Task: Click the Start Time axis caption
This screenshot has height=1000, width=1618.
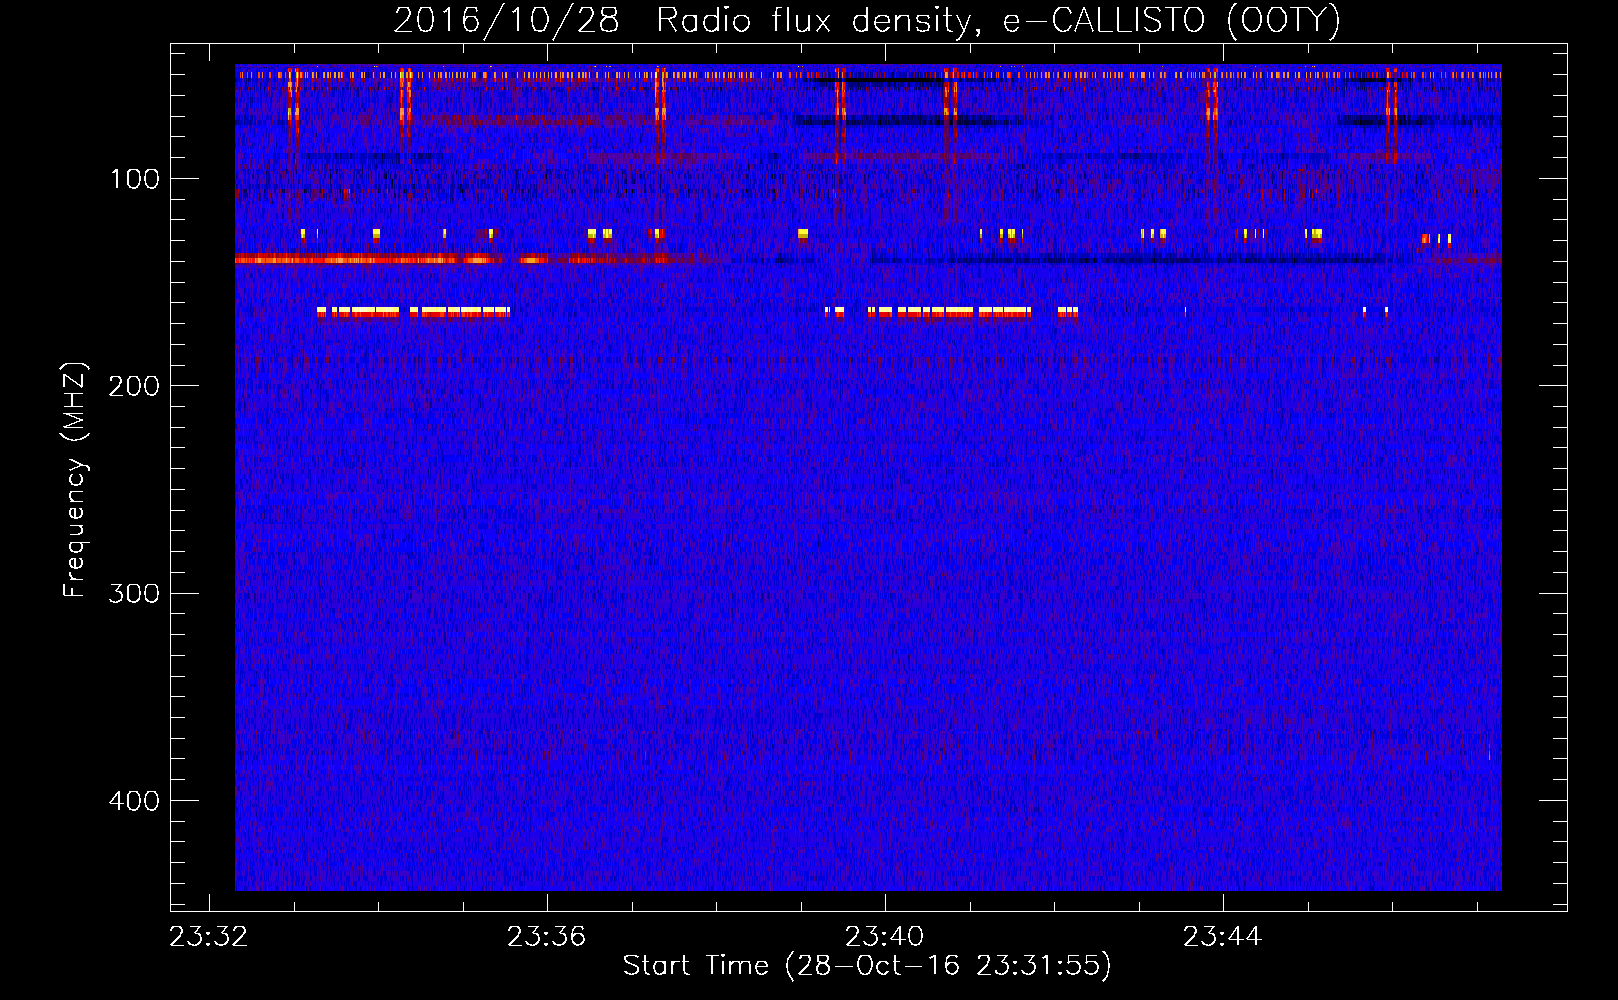Action: point(867,965)
